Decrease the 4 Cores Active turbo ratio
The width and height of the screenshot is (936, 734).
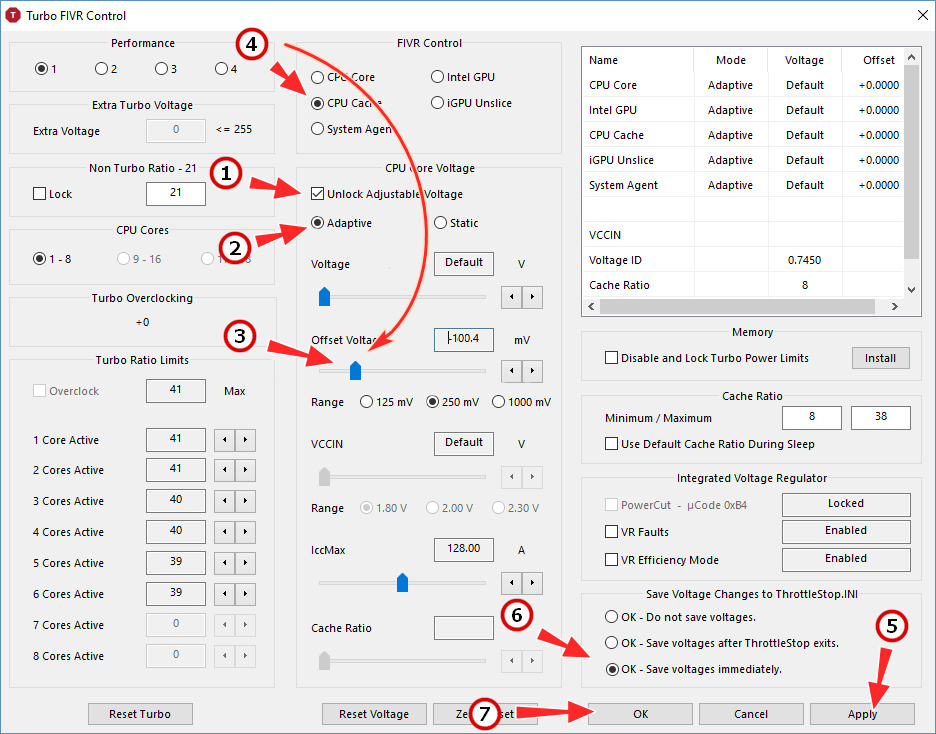point(225,532)
